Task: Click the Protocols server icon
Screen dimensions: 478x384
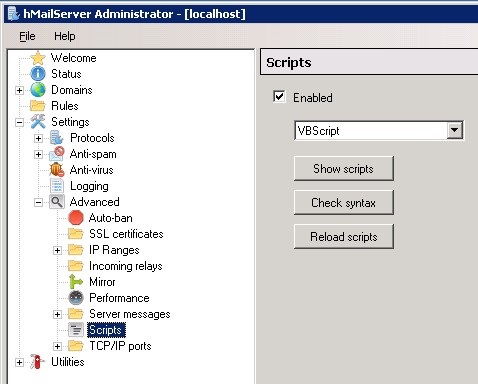Action: coord(57,138)
